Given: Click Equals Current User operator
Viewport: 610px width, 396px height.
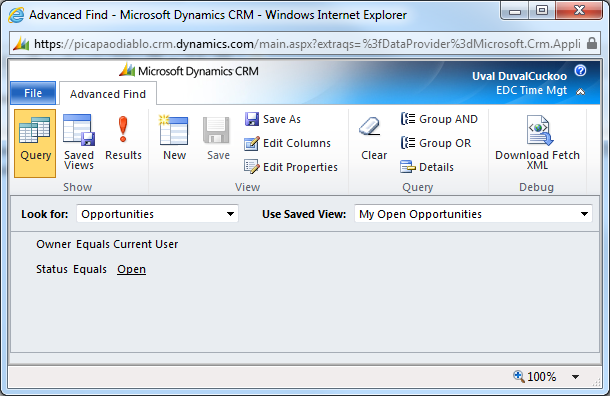Looking at the screenshot, I should click(127, 244).
